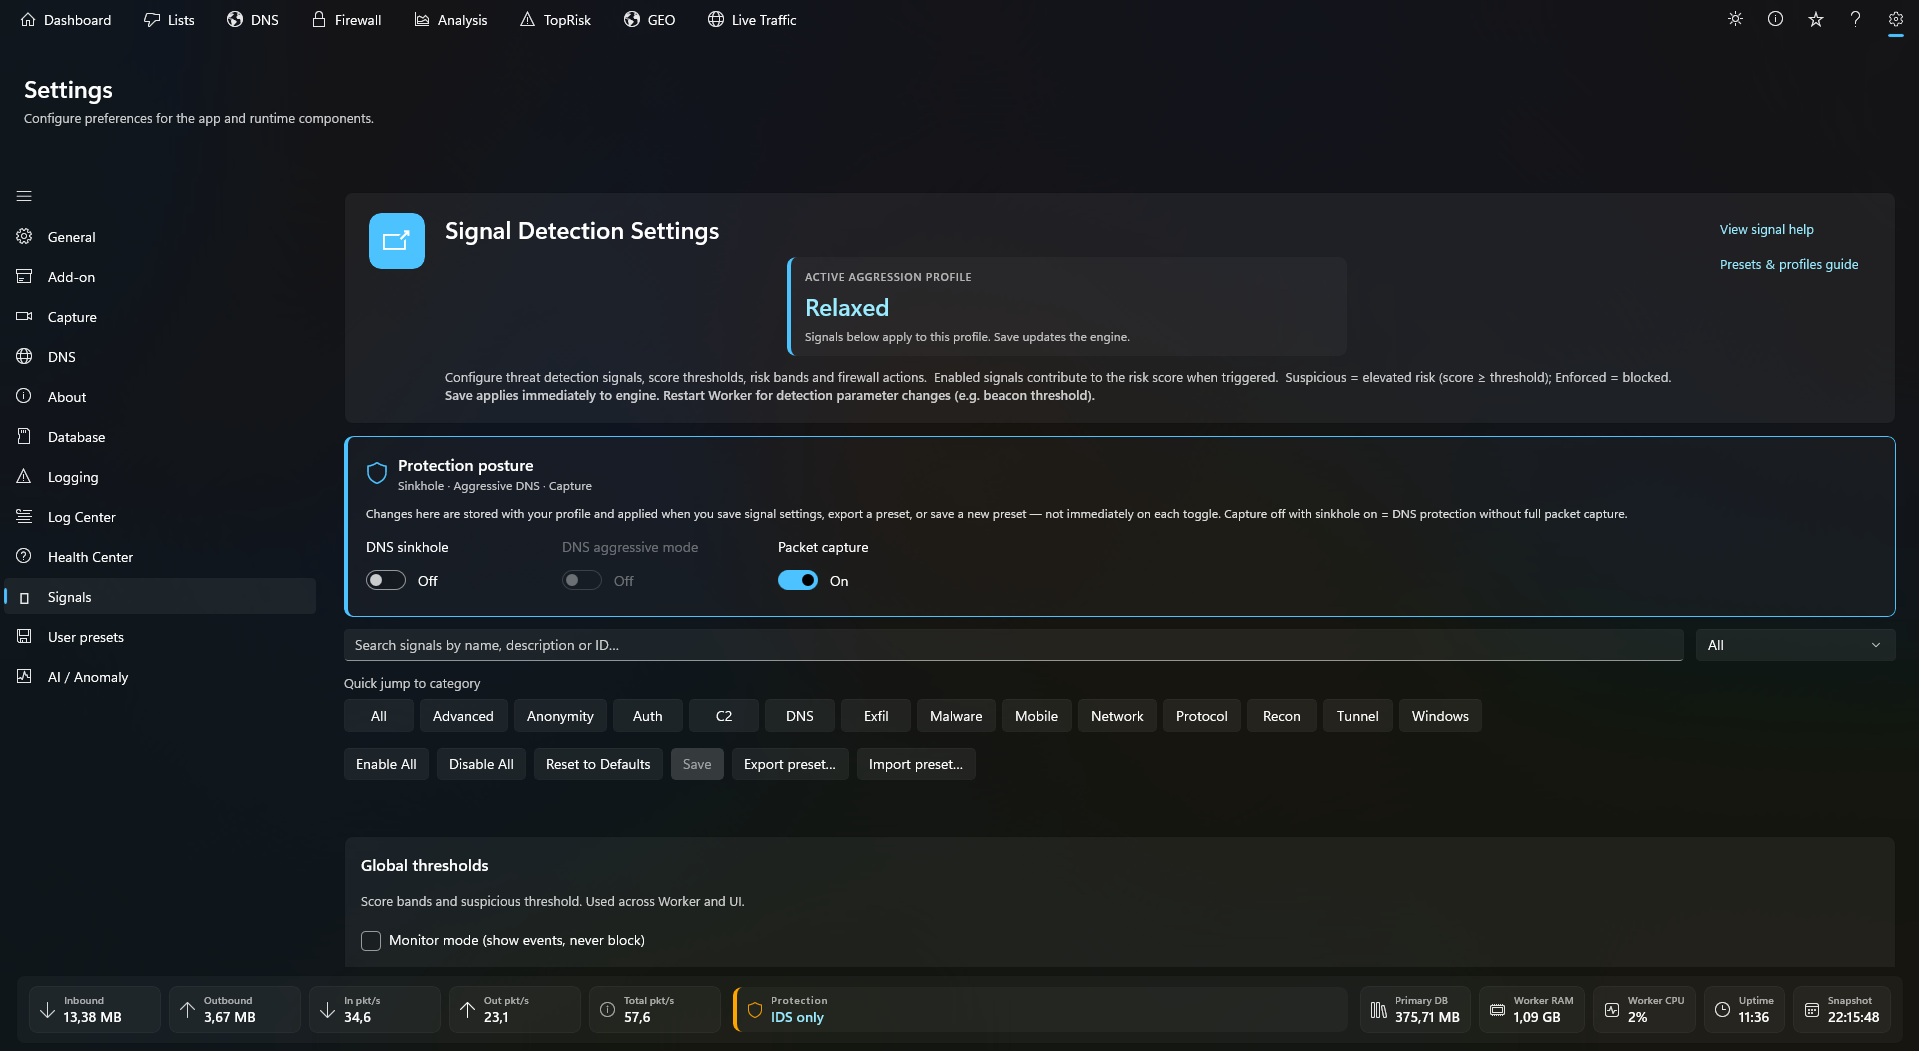Jump to the Advanced category
The height and width of the screenshot is (1051, 1919).
click(463, 716)
